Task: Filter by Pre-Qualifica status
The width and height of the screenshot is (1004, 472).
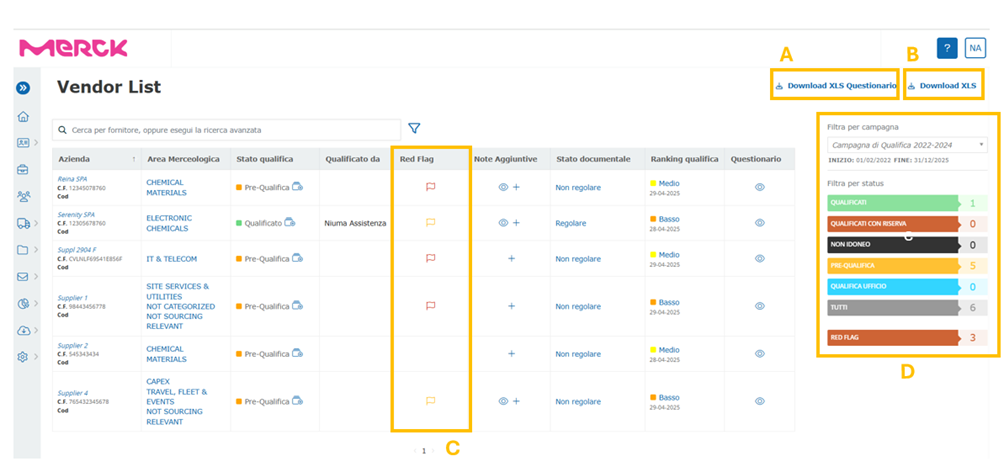Action: 906,266
